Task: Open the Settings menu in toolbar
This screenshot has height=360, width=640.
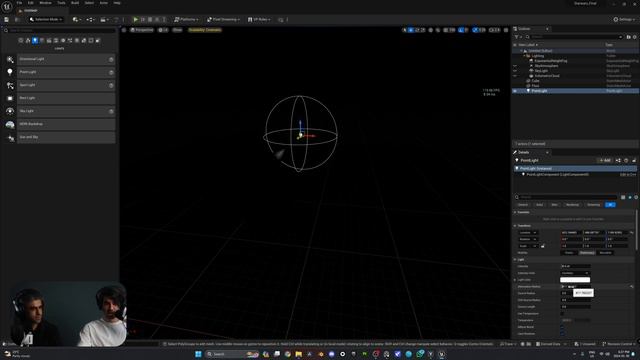Action: 624,19
